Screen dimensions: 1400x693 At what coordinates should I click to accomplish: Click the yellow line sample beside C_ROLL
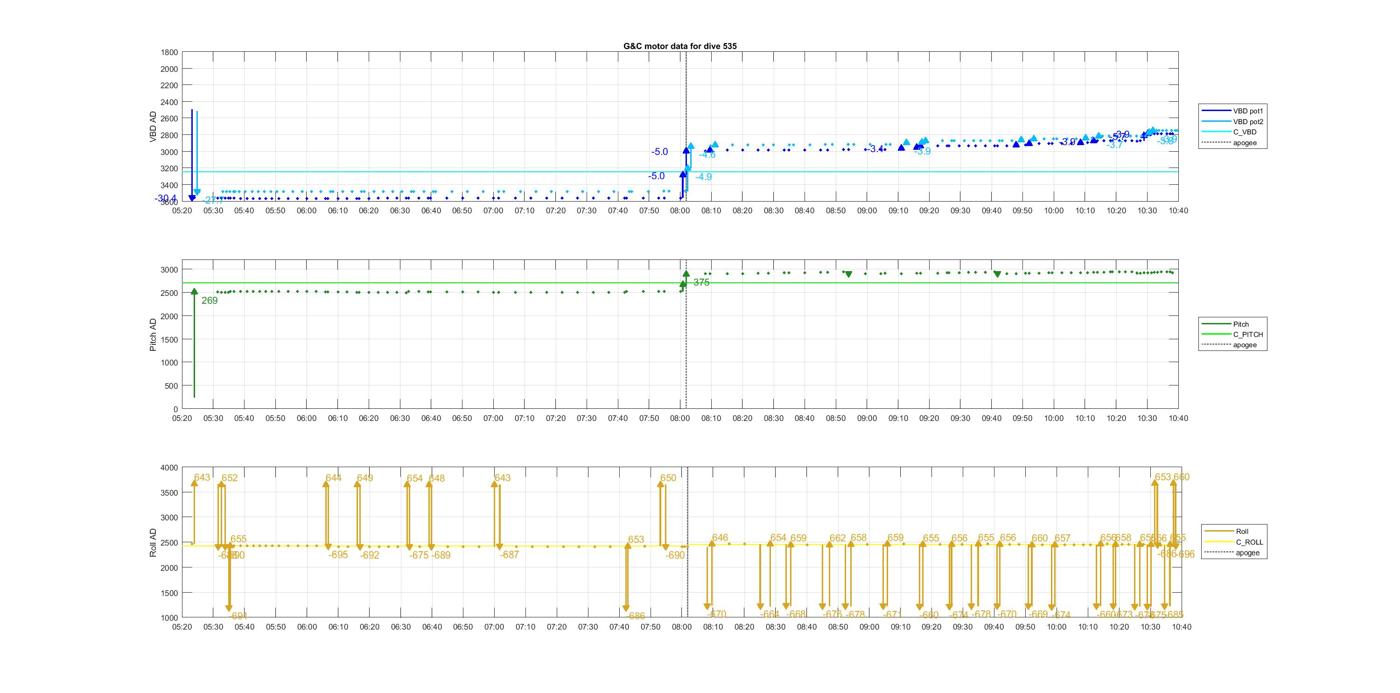coord(1220,542)
